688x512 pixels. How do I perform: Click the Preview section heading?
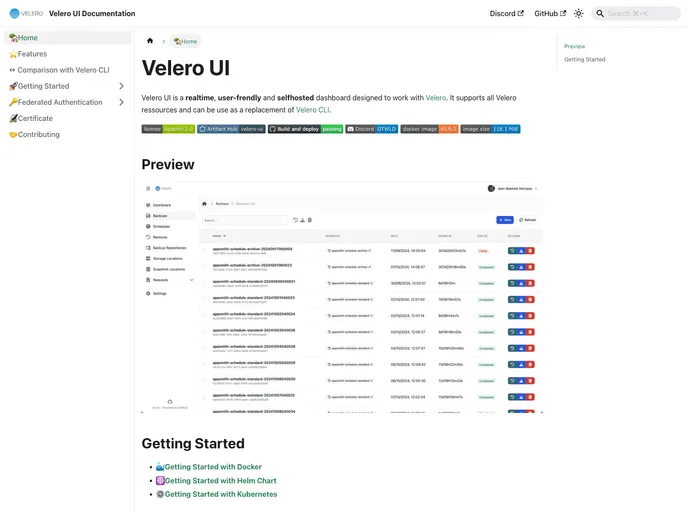[168, 164]
